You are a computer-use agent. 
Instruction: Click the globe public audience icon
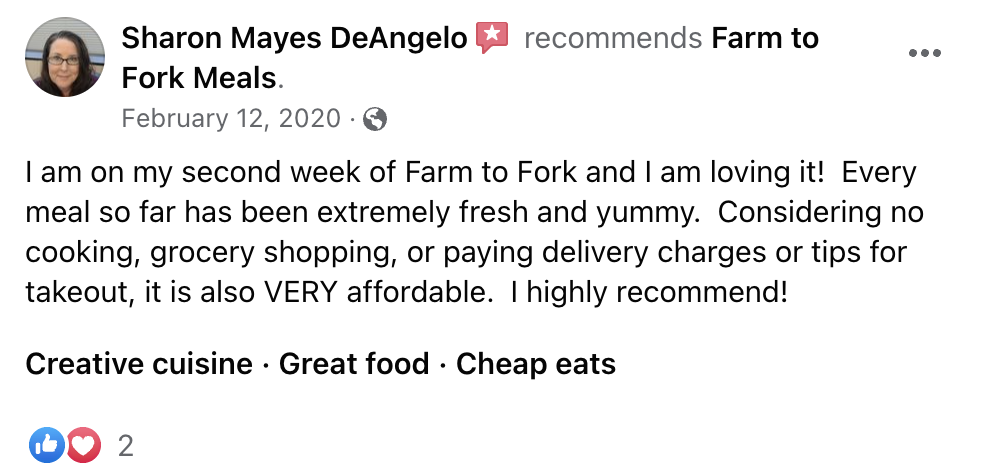(x=375, y=118)
